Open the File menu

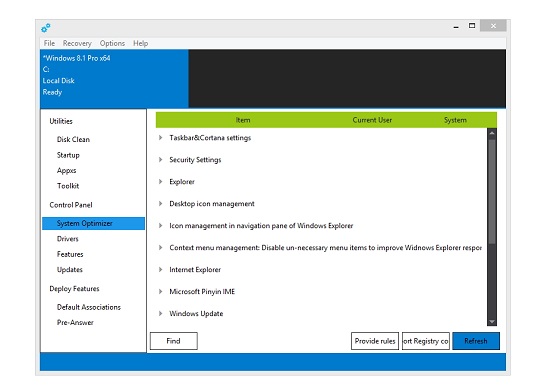coord(49,43)
